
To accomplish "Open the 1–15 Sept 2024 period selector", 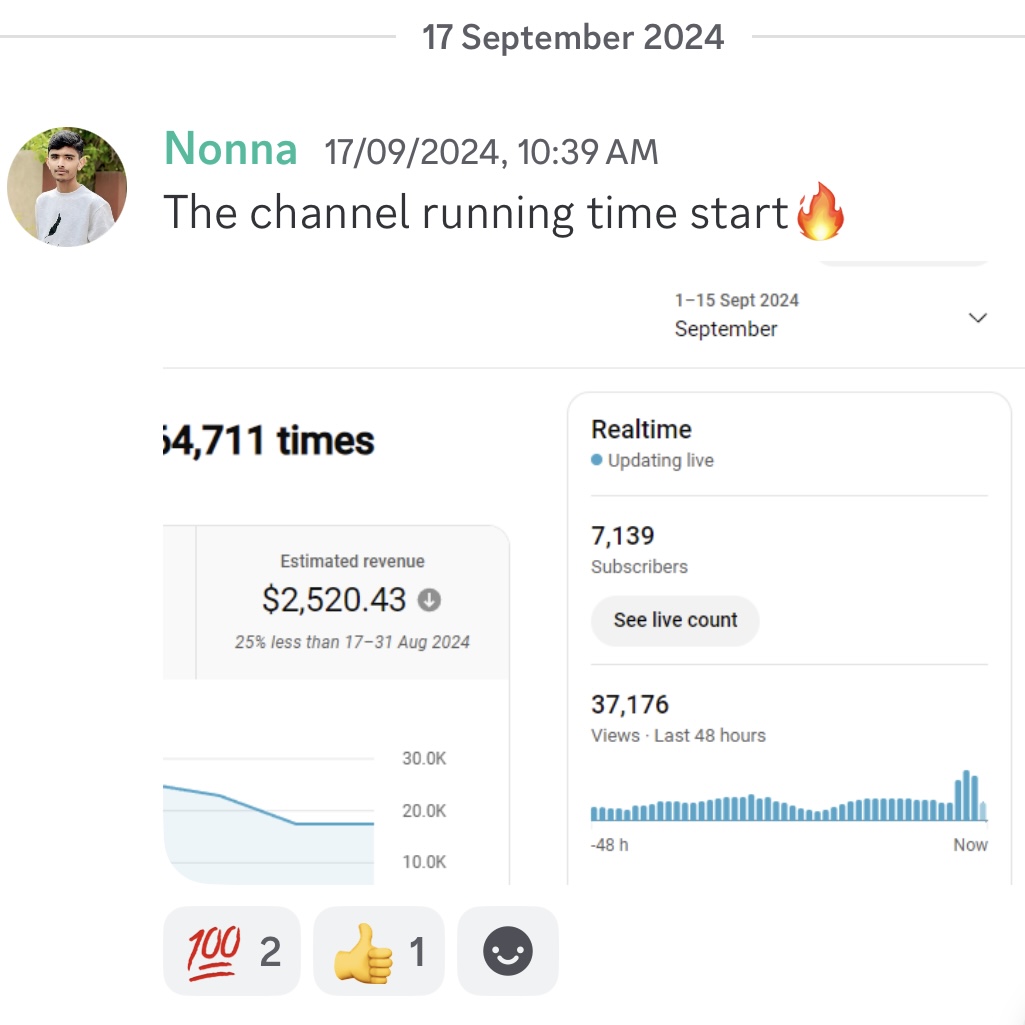I will coord(830,316).
